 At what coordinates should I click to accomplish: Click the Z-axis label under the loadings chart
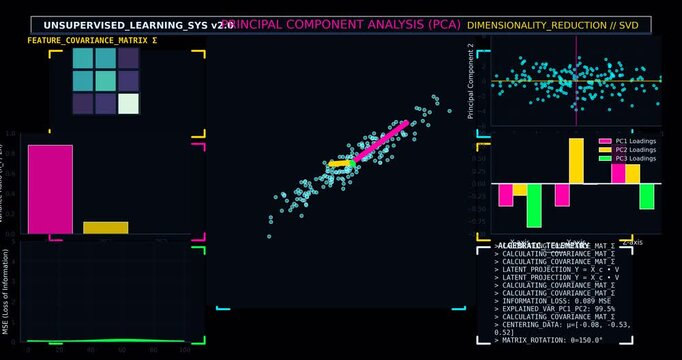point(633,243)
